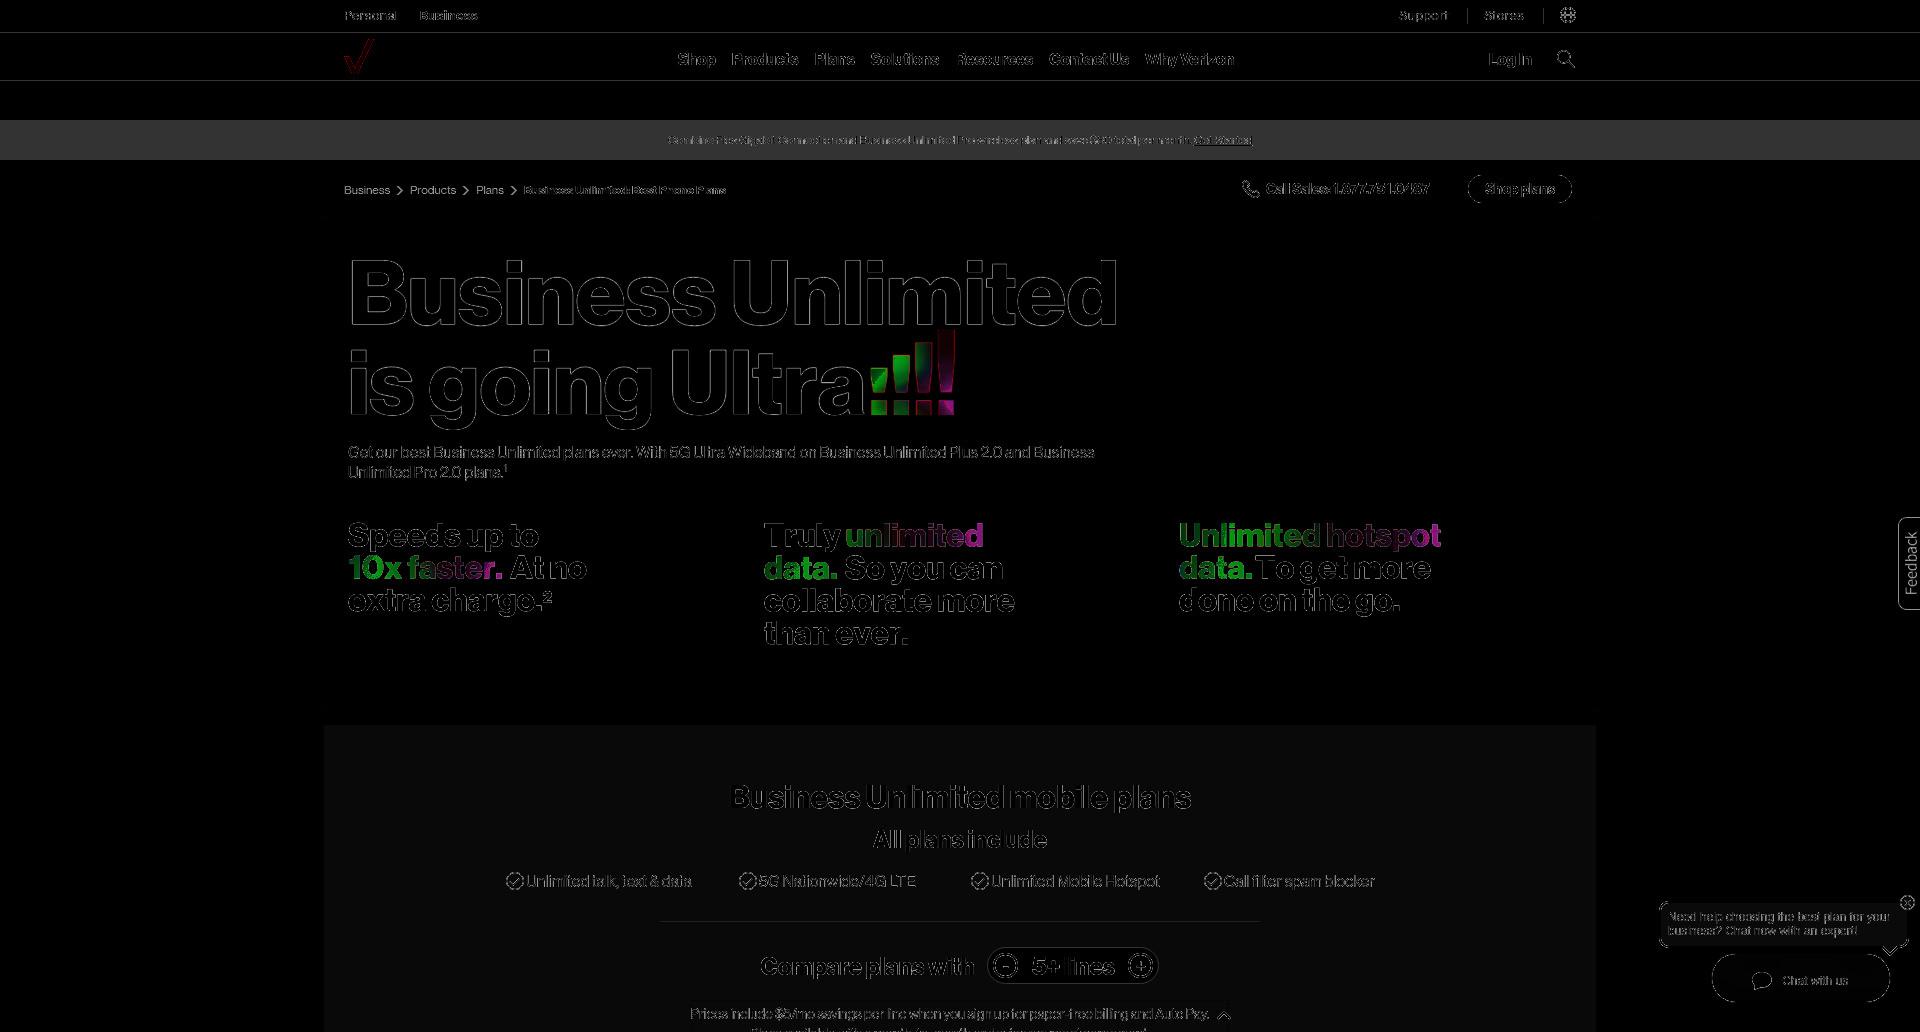Image resolution: width=1920 pixels, height=1032 pixels.
Task: Increase lines with the plus button
Action: (1140, 966)
